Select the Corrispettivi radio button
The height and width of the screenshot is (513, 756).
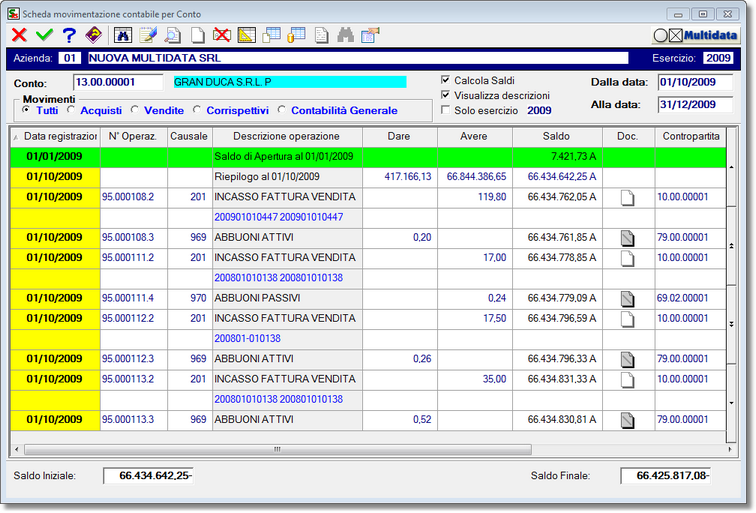click(197, 110)
